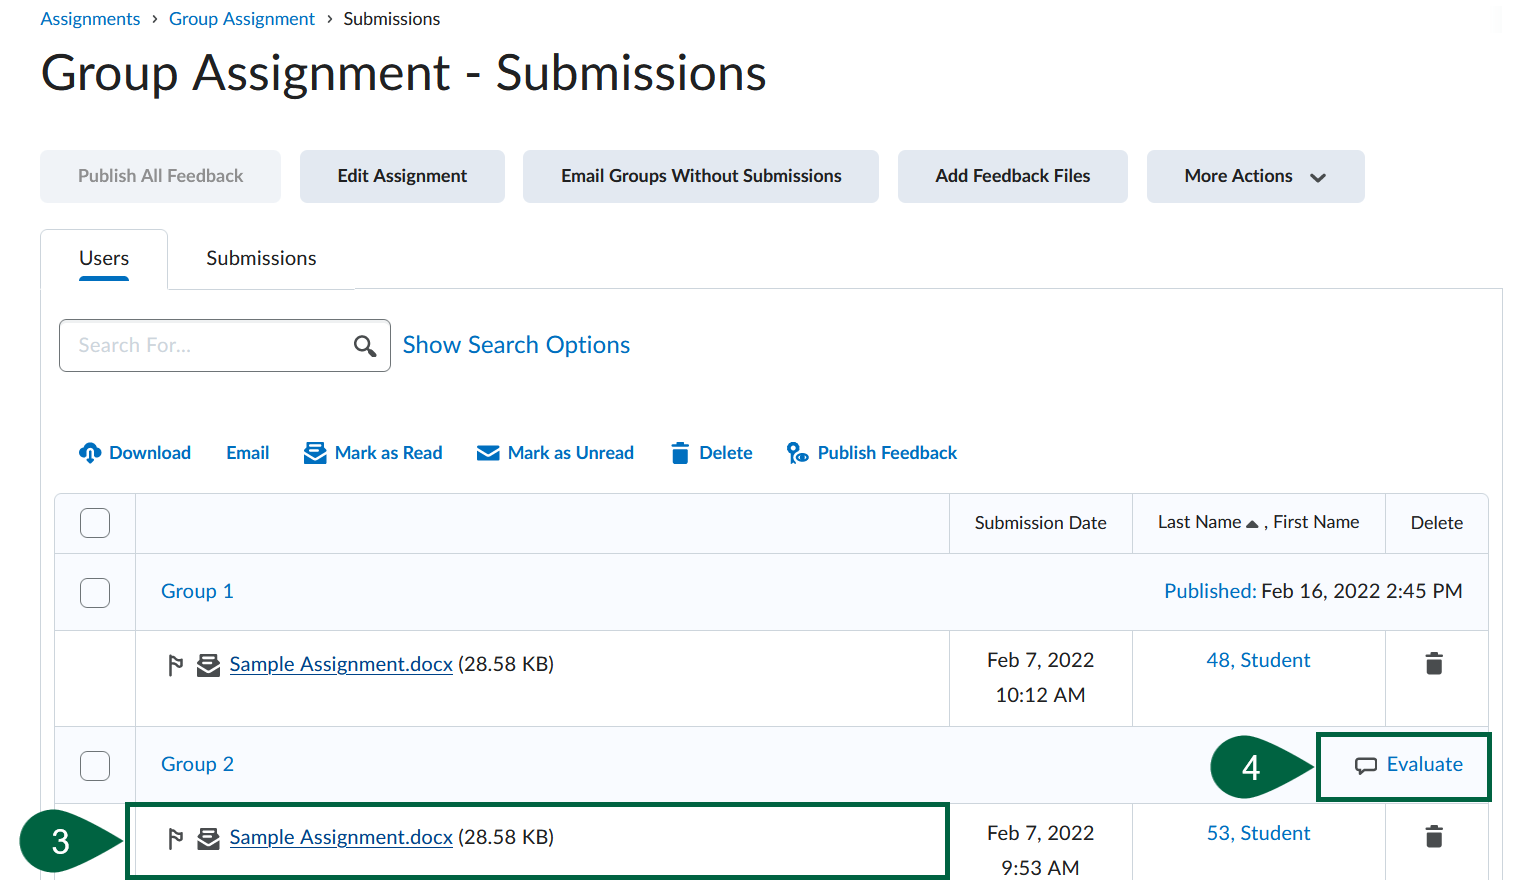Expand Show Search Options
The image size is (1528, 880).
516,345
